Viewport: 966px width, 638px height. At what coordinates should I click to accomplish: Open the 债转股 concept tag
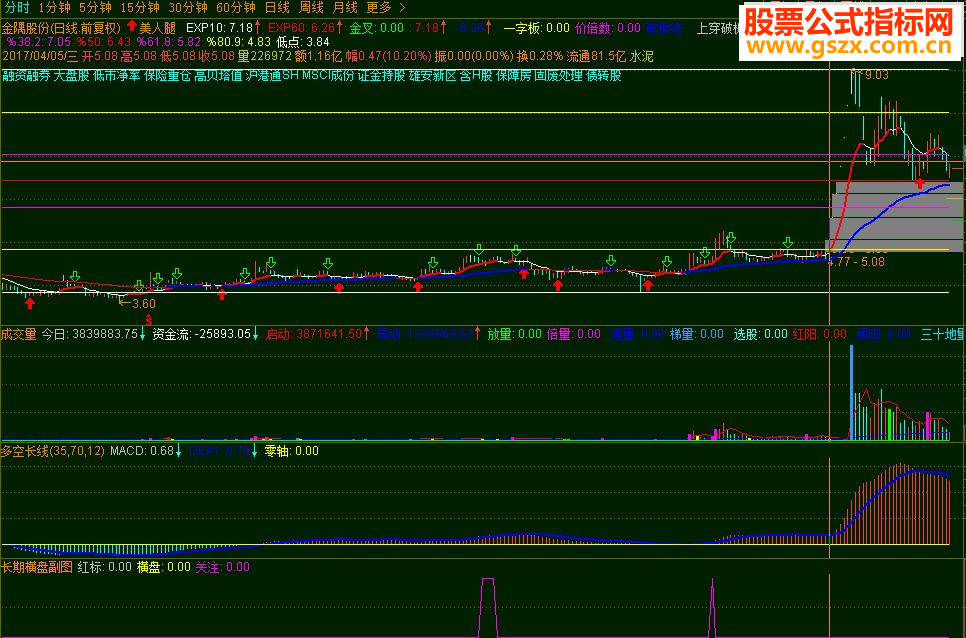pos(604,76)
